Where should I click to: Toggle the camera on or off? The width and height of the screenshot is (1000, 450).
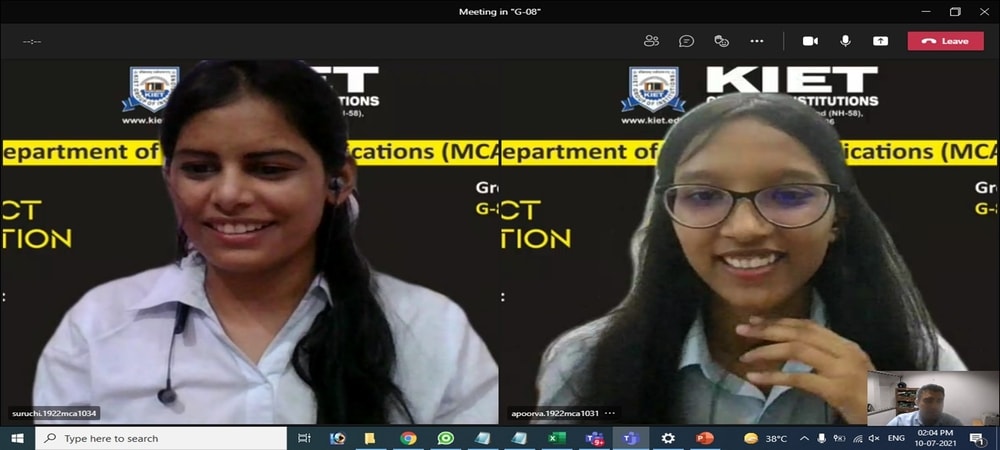pos(810,41)
